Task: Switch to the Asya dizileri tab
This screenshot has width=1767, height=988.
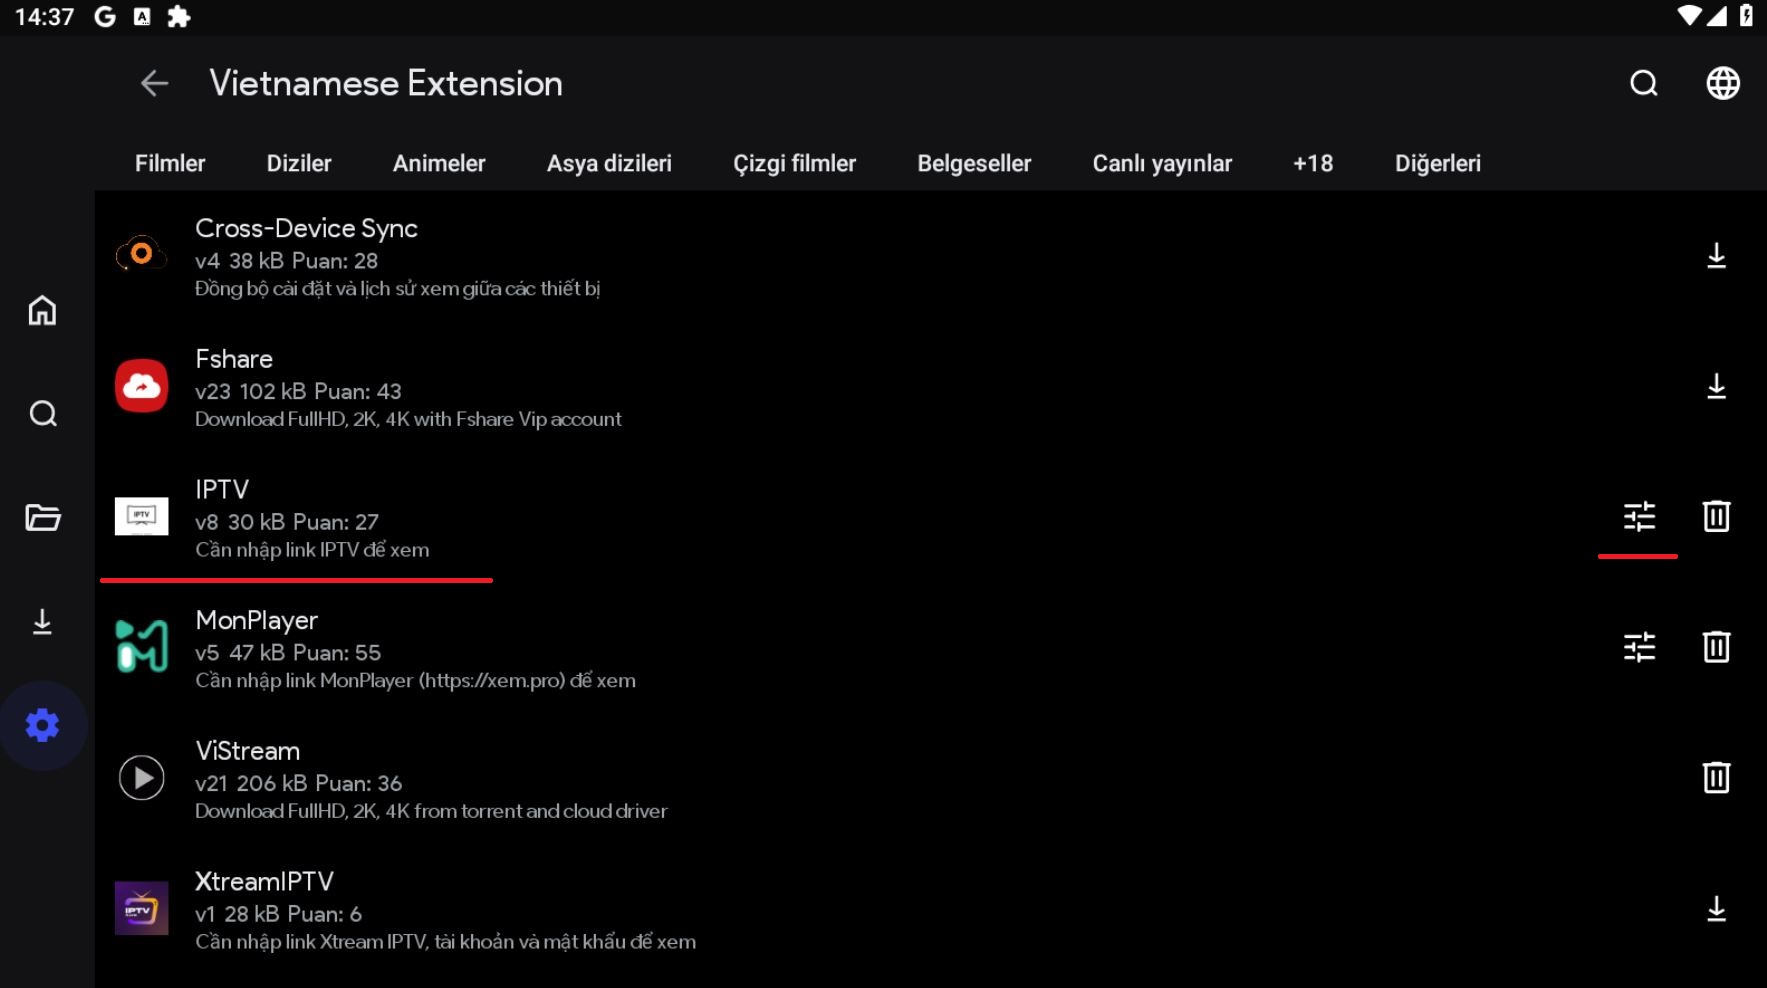Action: pos(609,163)
